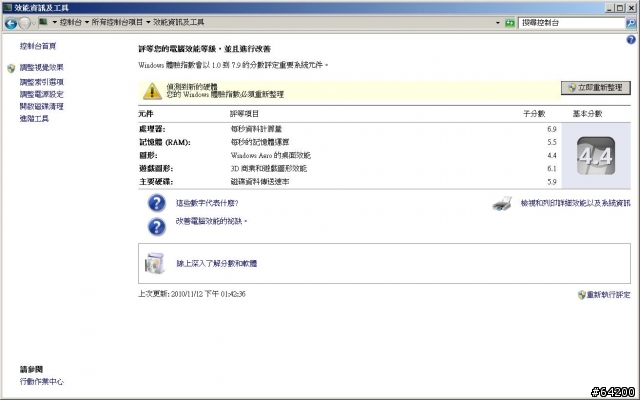Viewport: 640px width, 400px height.
Task: Click the 4.4 base score badge
Action: pos(596,156)
